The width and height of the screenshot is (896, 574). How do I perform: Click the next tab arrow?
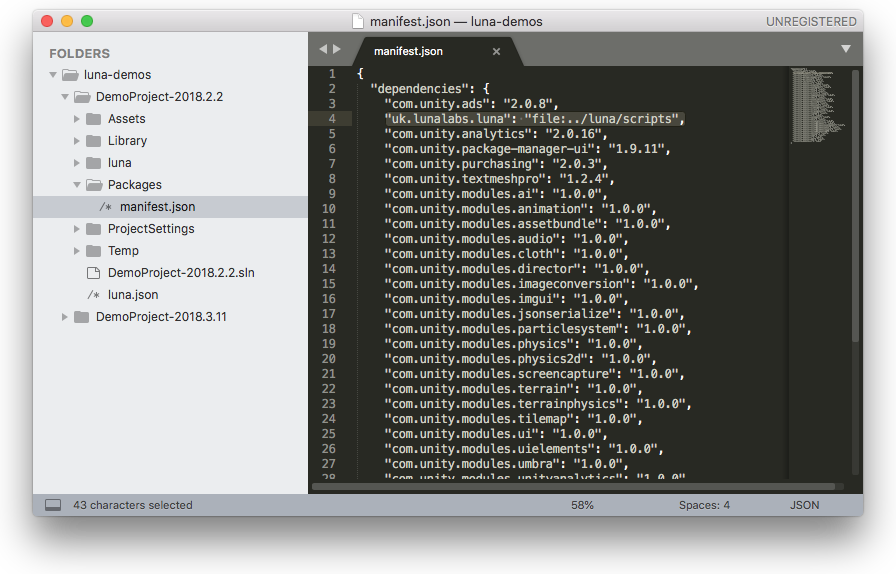click(x=337, y=49)
